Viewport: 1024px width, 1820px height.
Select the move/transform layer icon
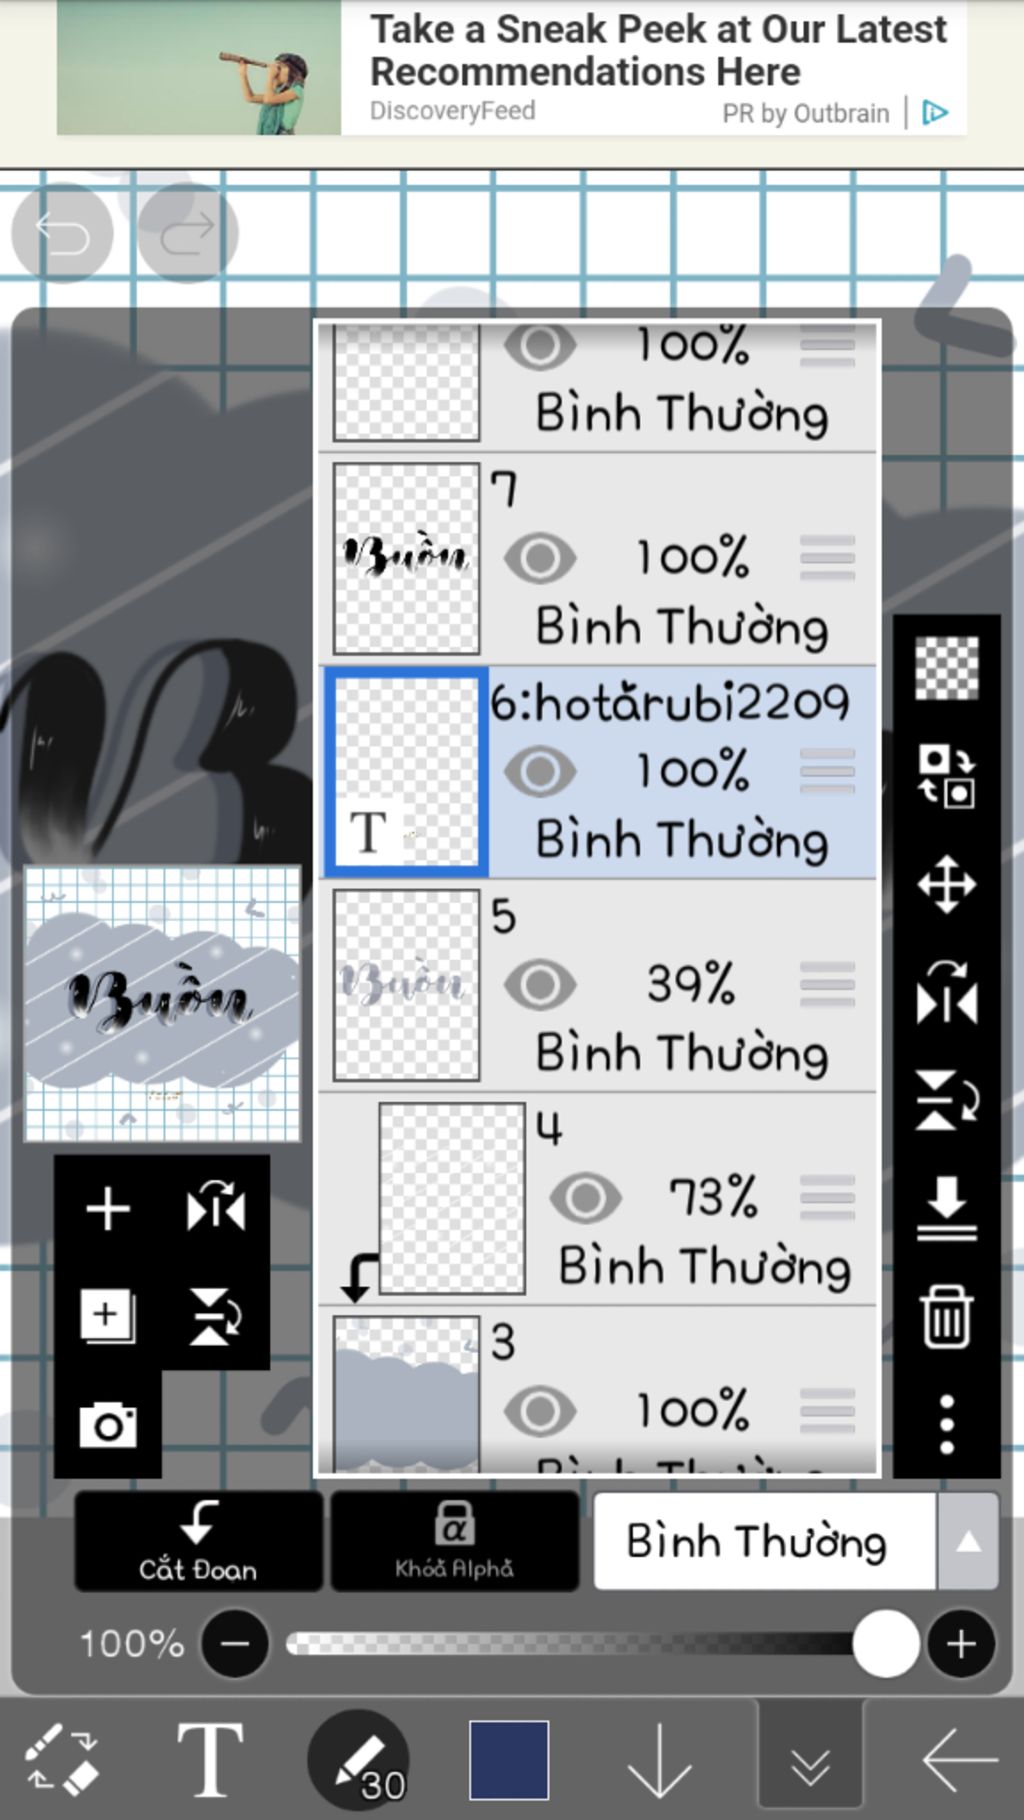[946, 884]
